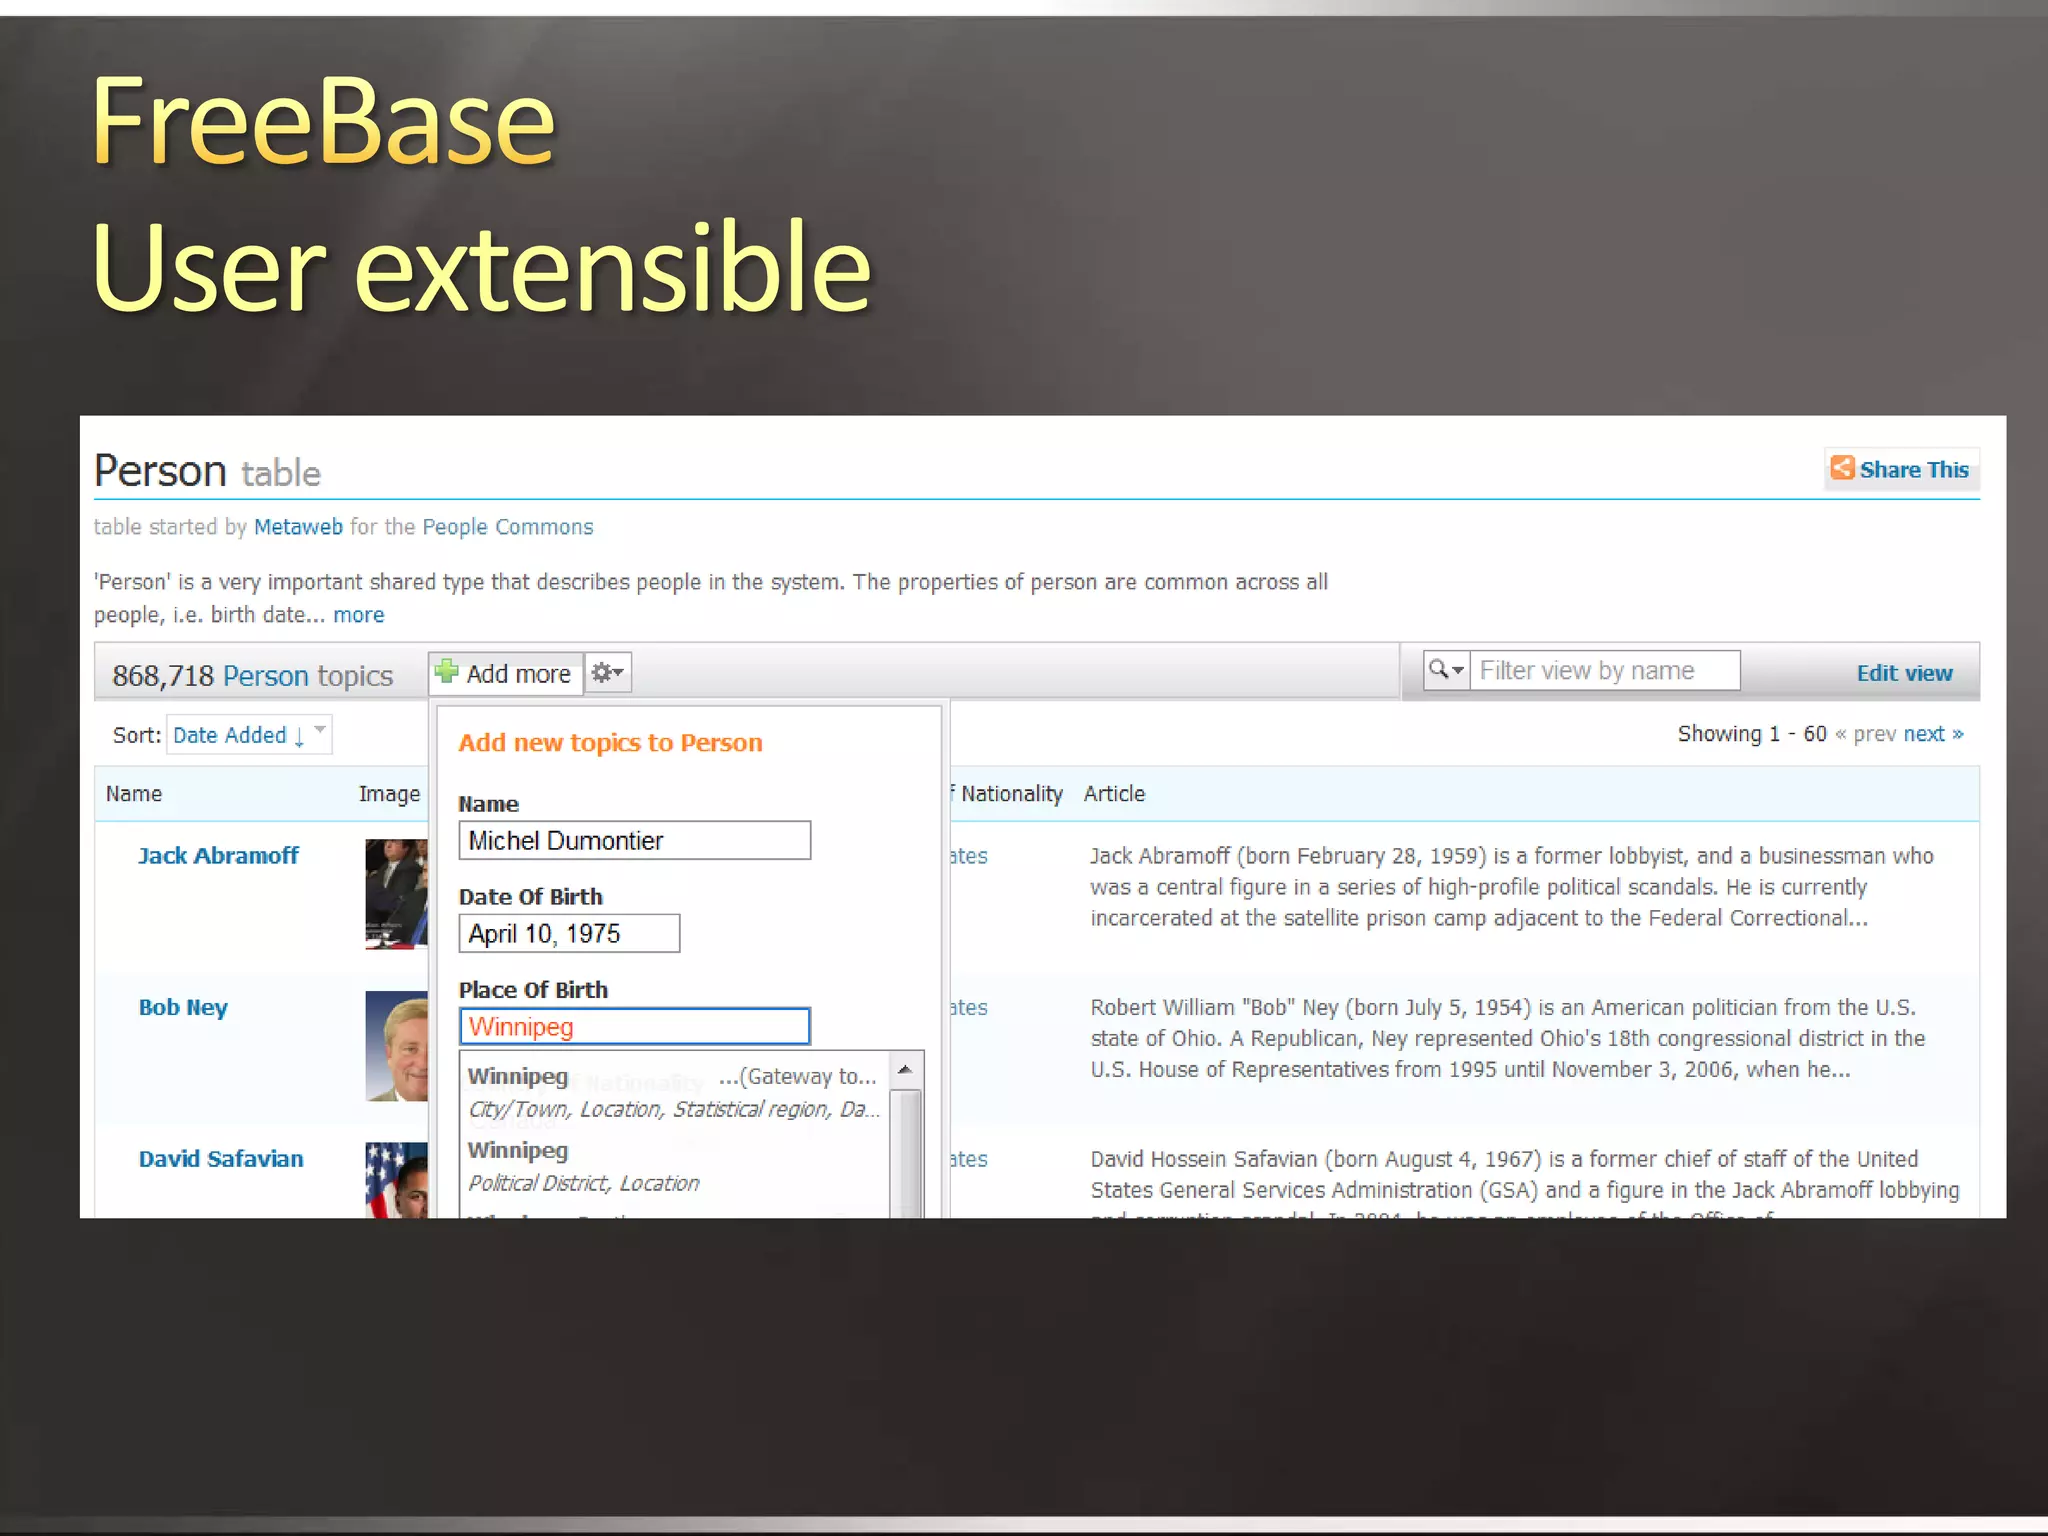The height and width of the screenshot is (1536, 2048).
Task: Click David Safavian's nationality link
Action: pyautogui.click(x=968, y=1159)
